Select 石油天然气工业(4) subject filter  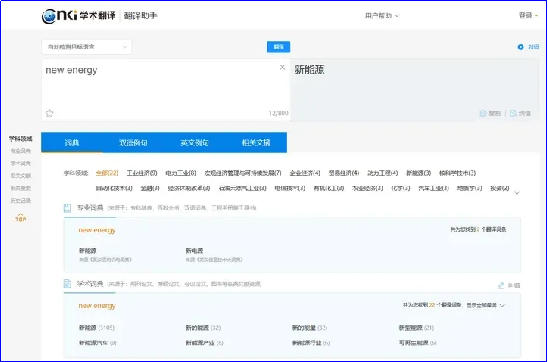point(243,188)
